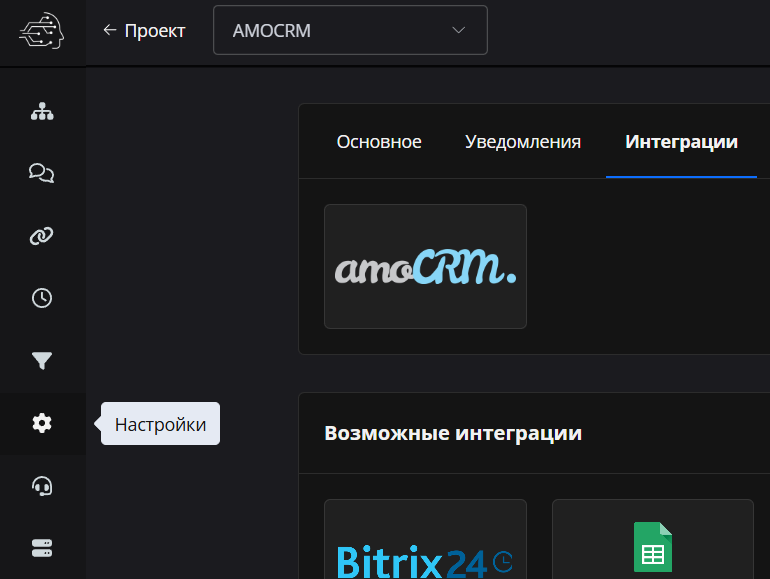Open the server storage sidebar icon
The height and width of the screenshot is (579, 770).
[x=41, y=548]
